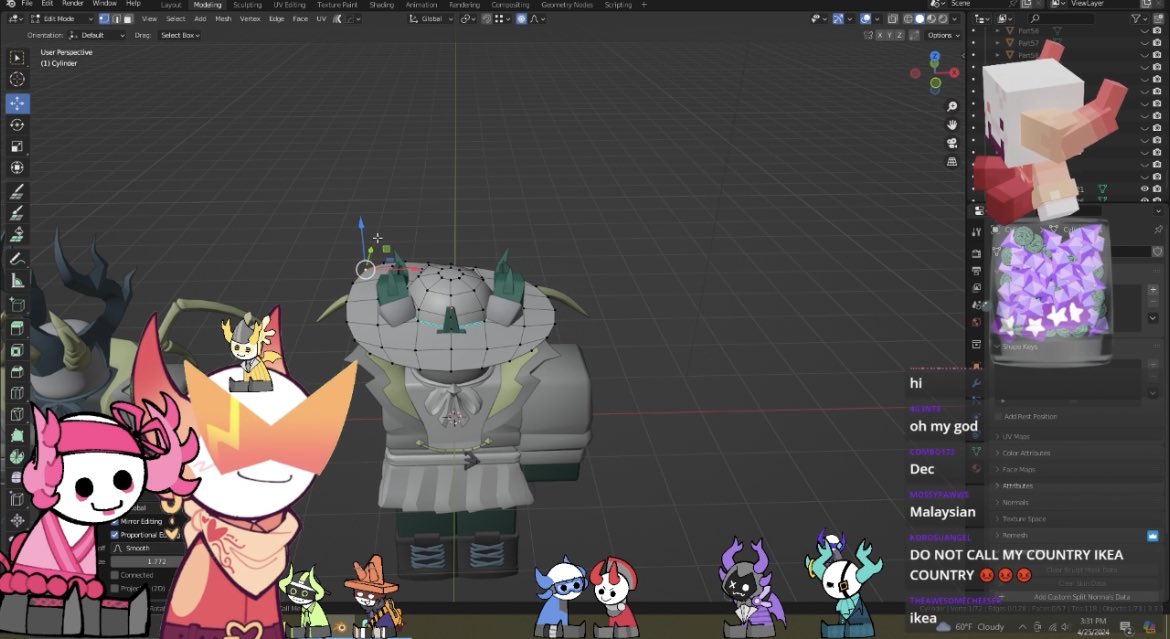Image resolution: width=1170 pixels, height=639 pixels.
Task: Open the Object Data green triangle tab
Action: tap(976, 451)
